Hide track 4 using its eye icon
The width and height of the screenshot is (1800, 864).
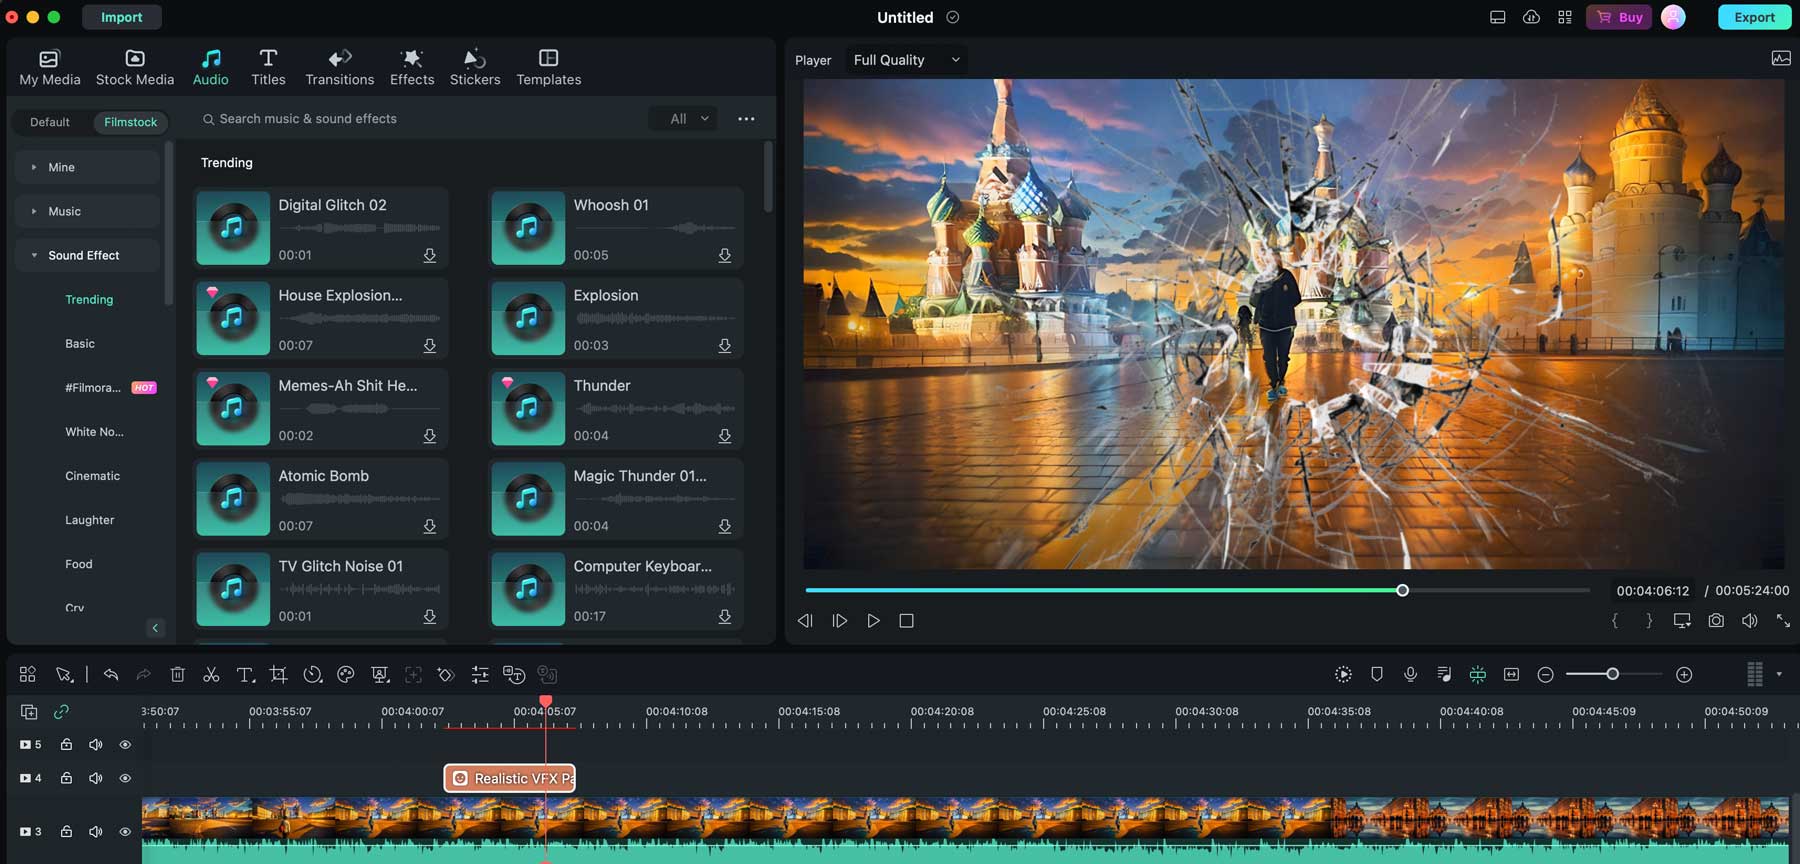pyautogui.click(x=125, y=778)
